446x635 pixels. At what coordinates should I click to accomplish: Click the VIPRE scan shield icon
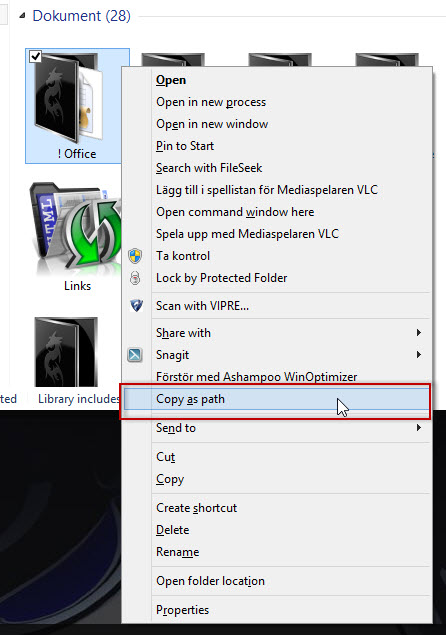[136, 305]
